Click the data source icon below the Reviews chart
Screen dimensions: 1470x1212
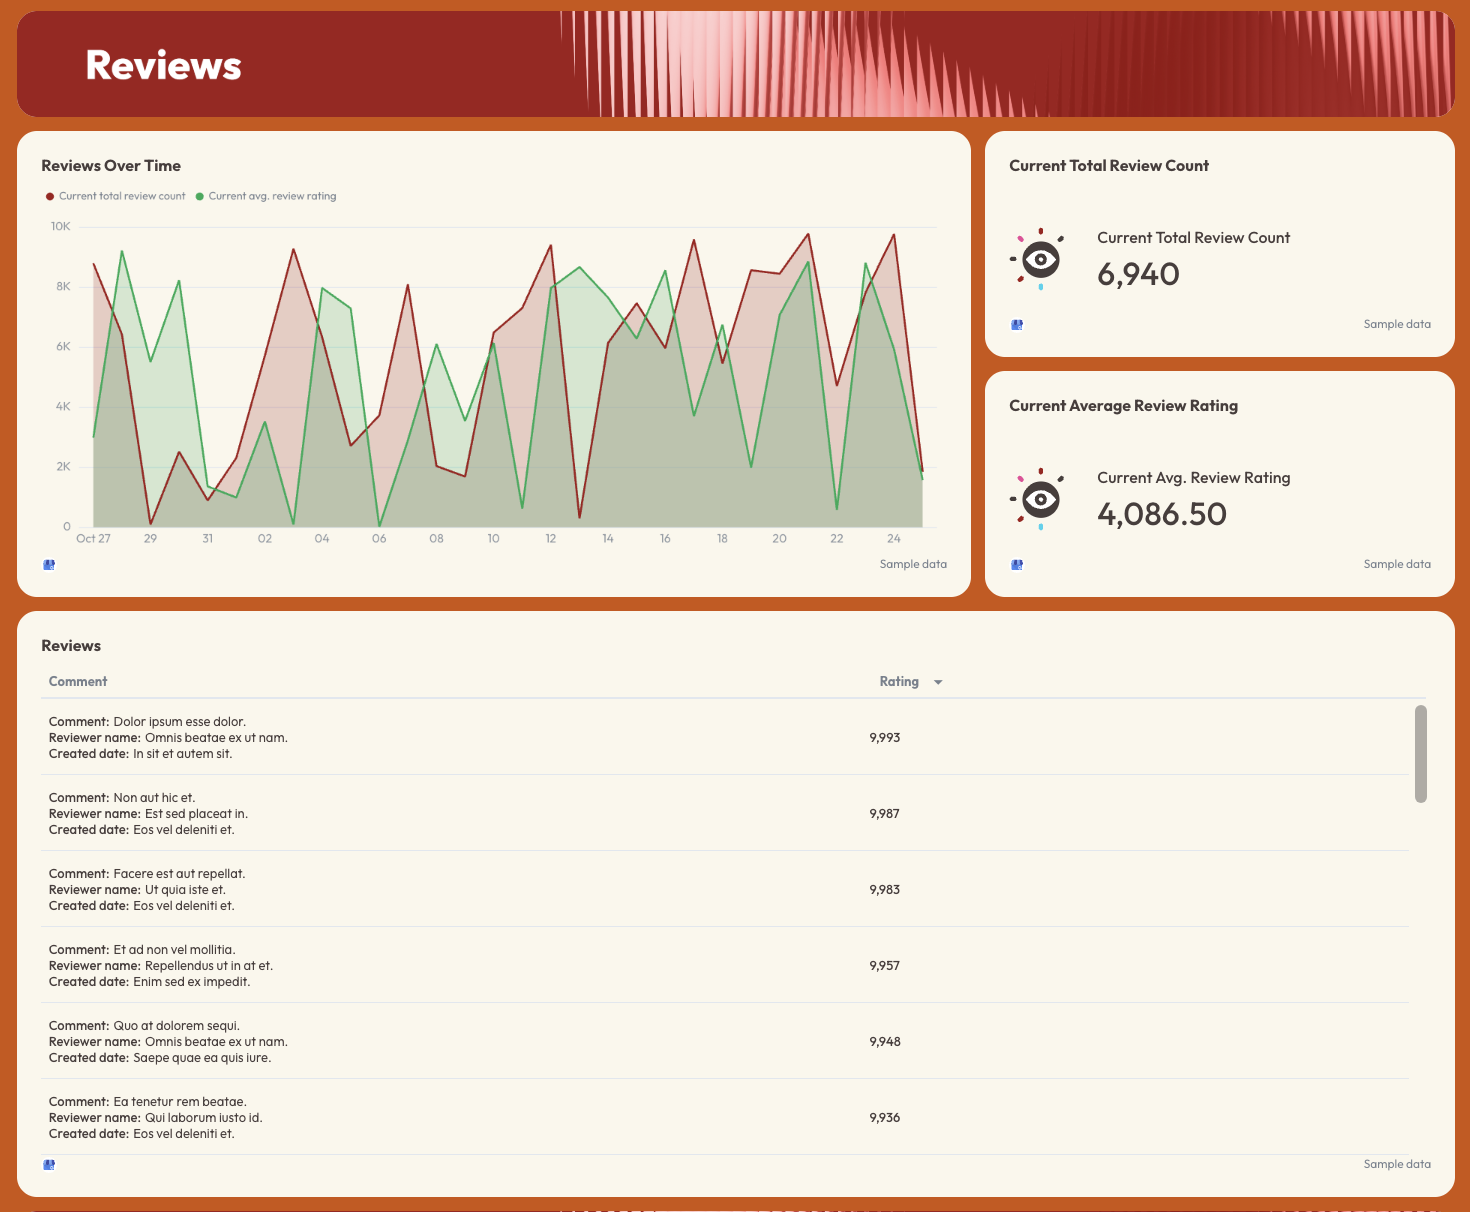pyautogui.click(x=48, y=564)
